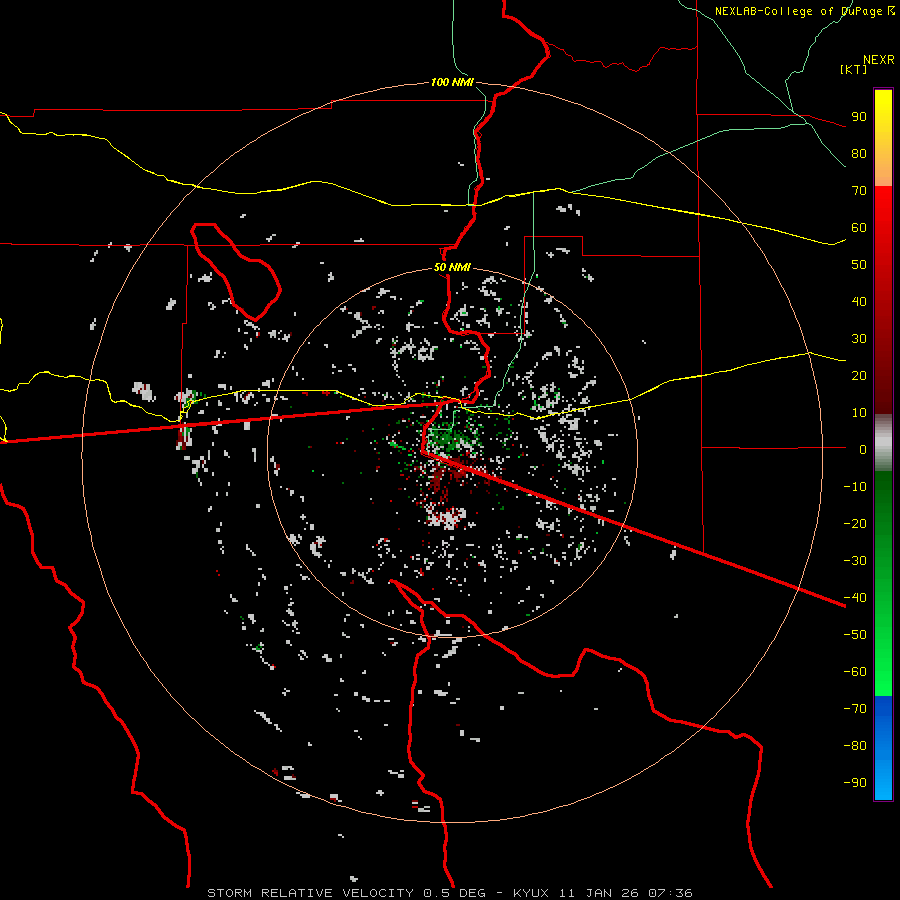The height and width of the screenshot is (900, 900).
Task: Click the STORM RELATIVE VELOCITY caption text
Action: click(310, 893)
